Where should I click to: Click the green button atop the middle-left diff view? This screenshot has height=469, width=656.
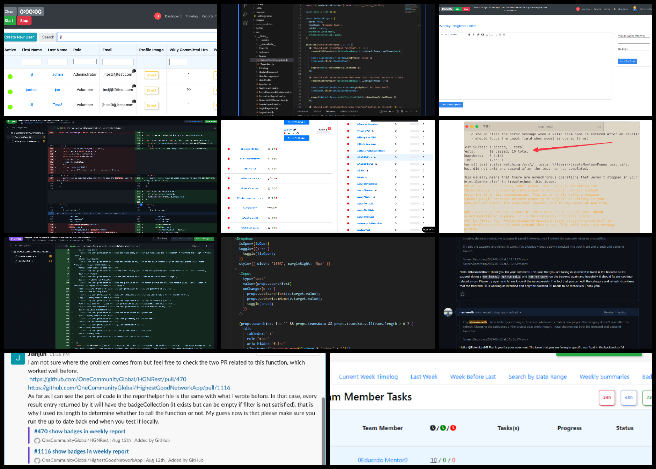[210, 121]
